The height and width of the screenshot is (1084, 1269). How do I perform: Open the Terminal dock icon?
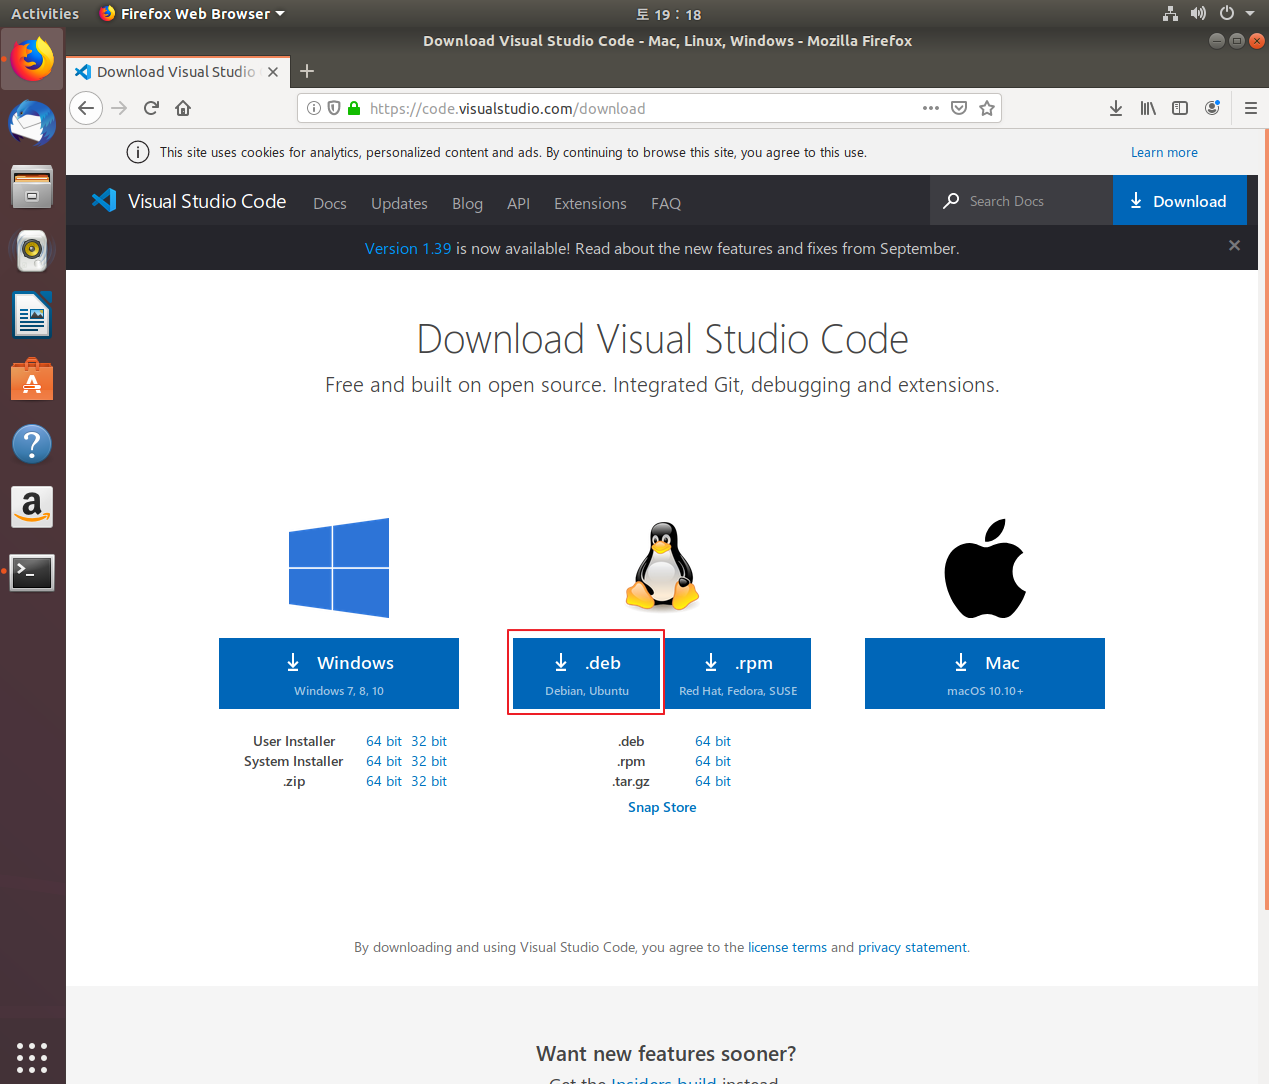32,572
